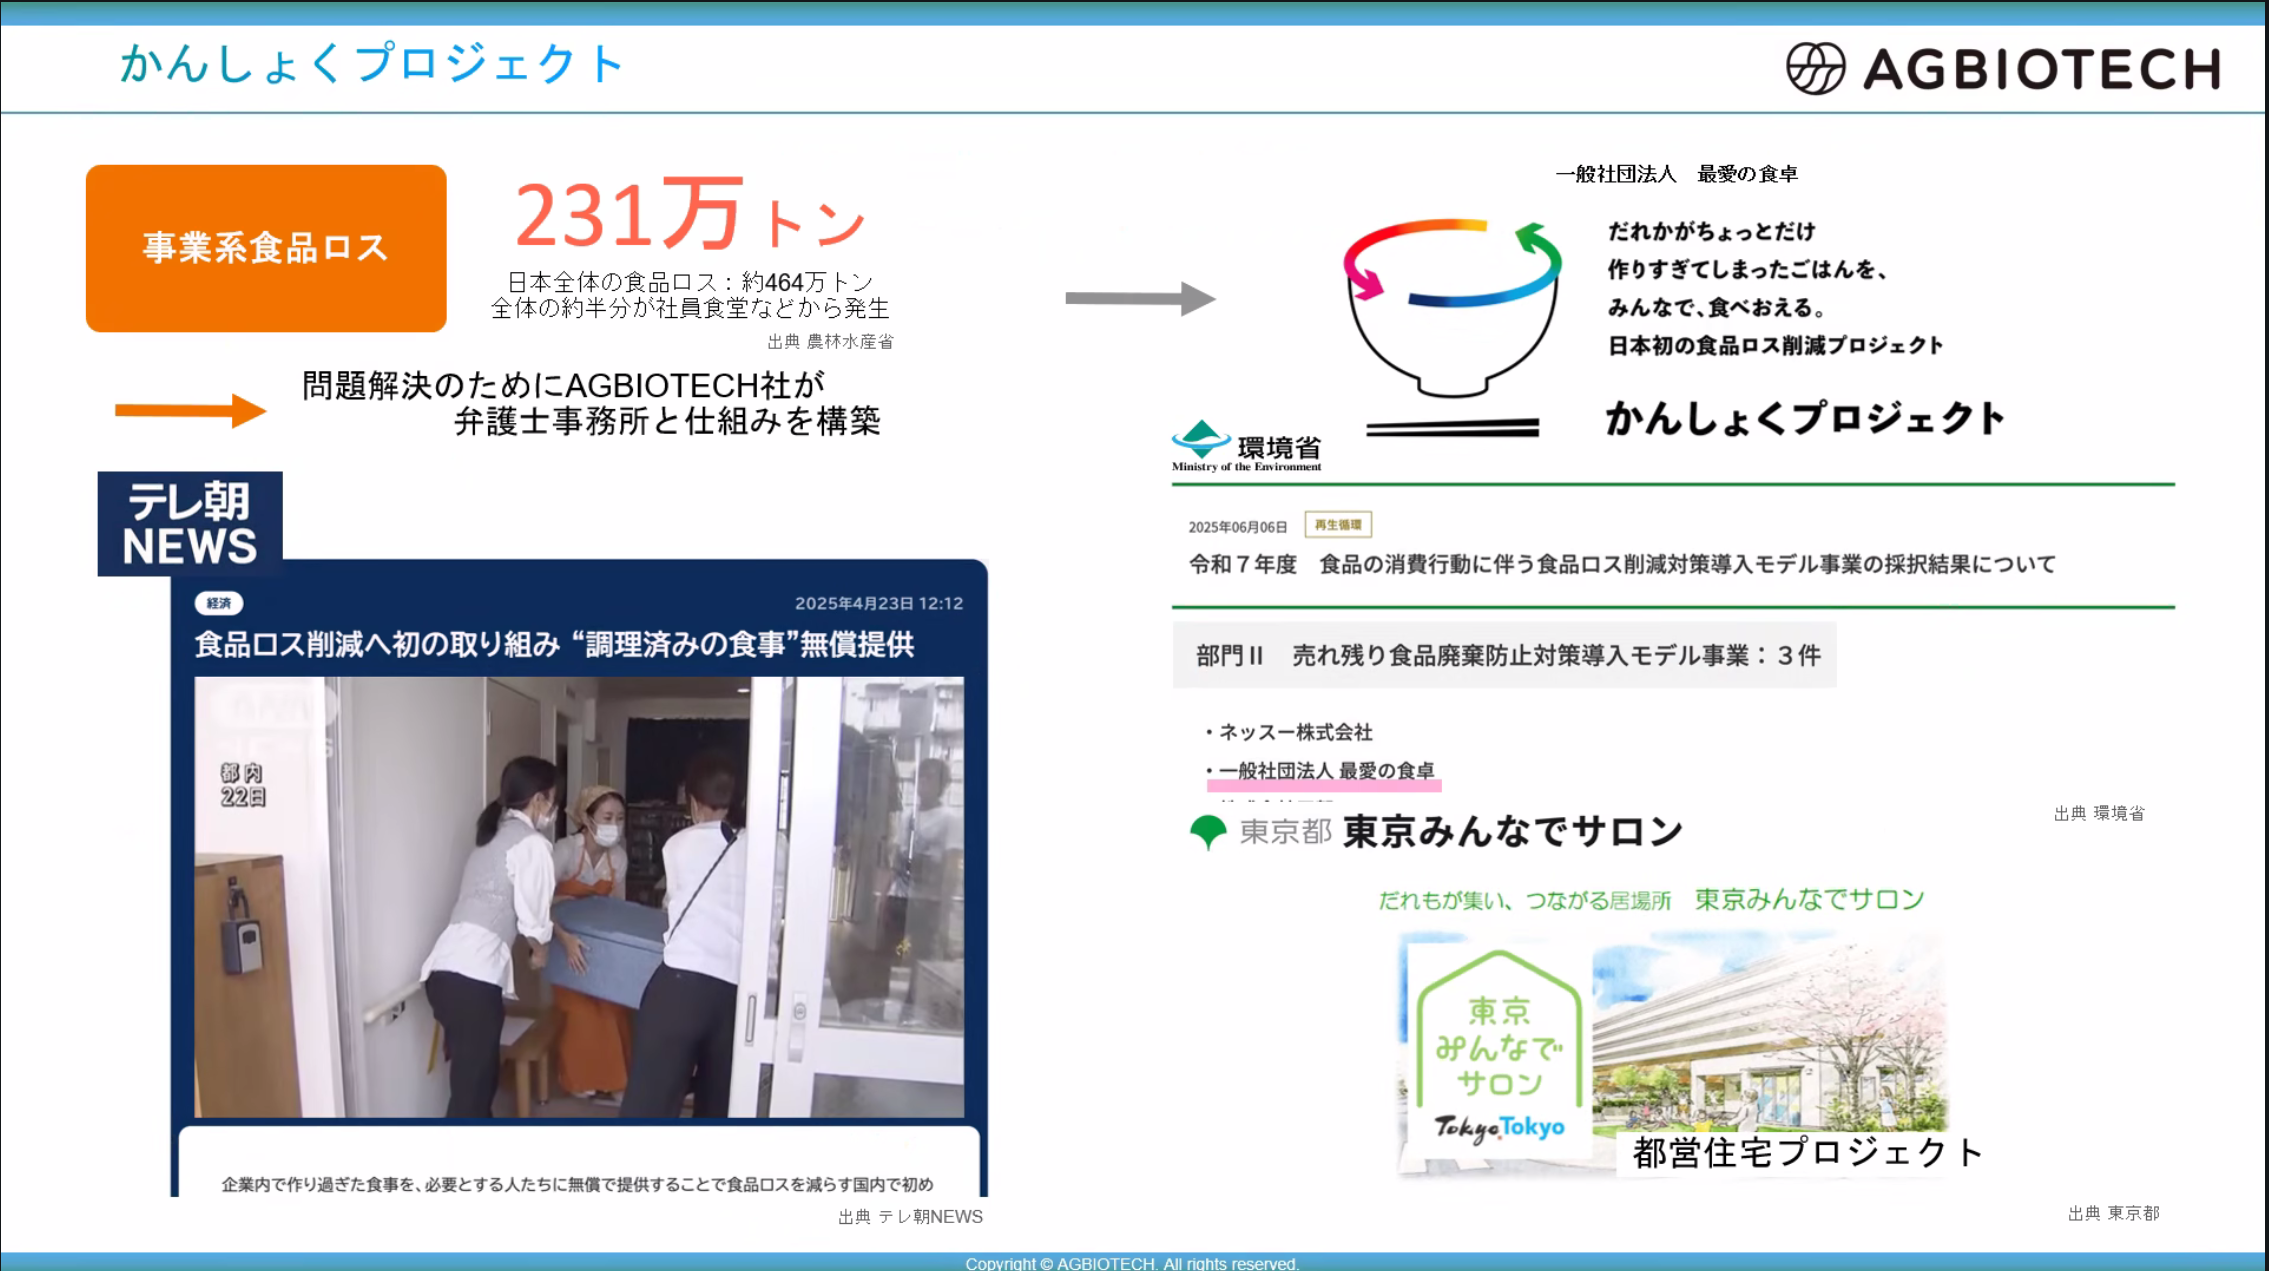
Task: Click the green Tokyo ginkgo leaf icon
Action: (x=1208, y=831)
